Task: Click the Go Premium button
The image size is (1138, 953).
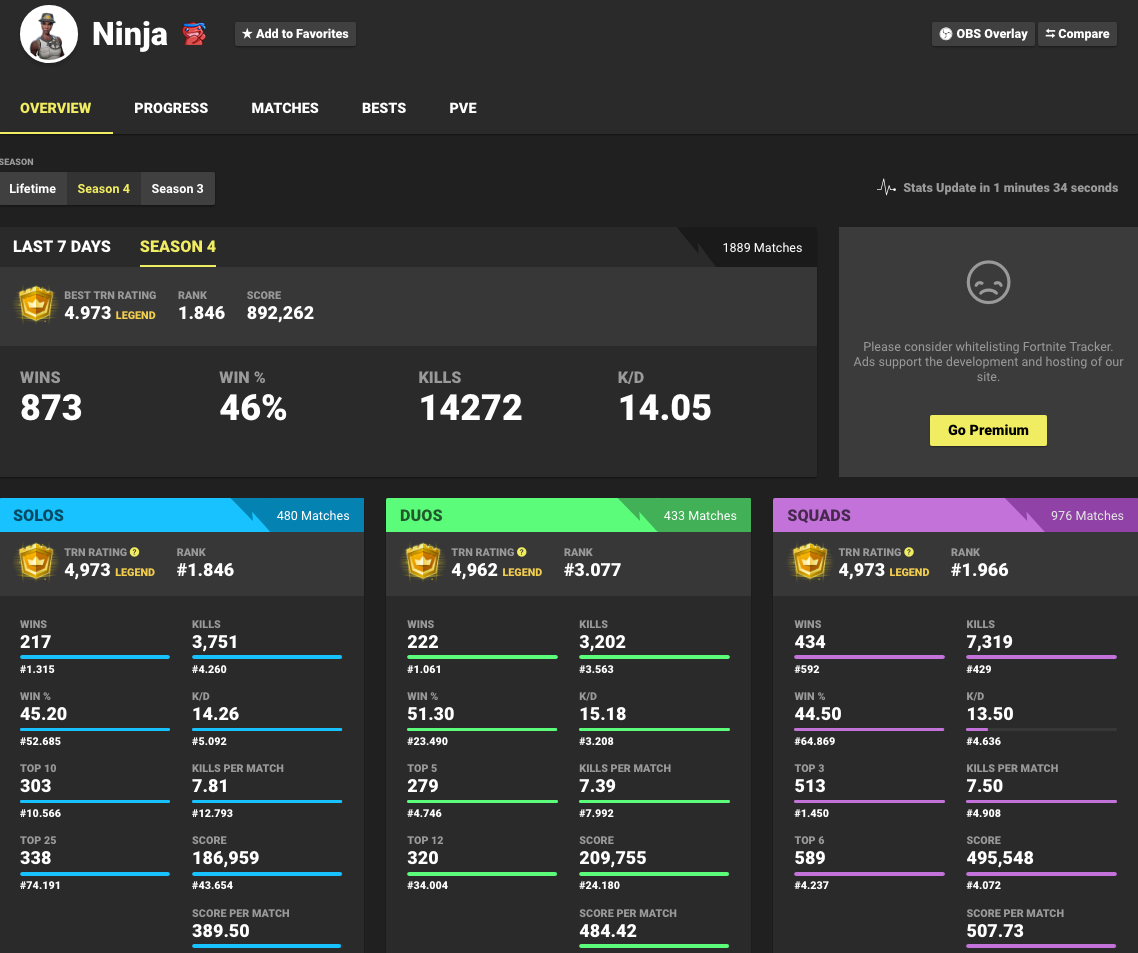Action: 988,430
